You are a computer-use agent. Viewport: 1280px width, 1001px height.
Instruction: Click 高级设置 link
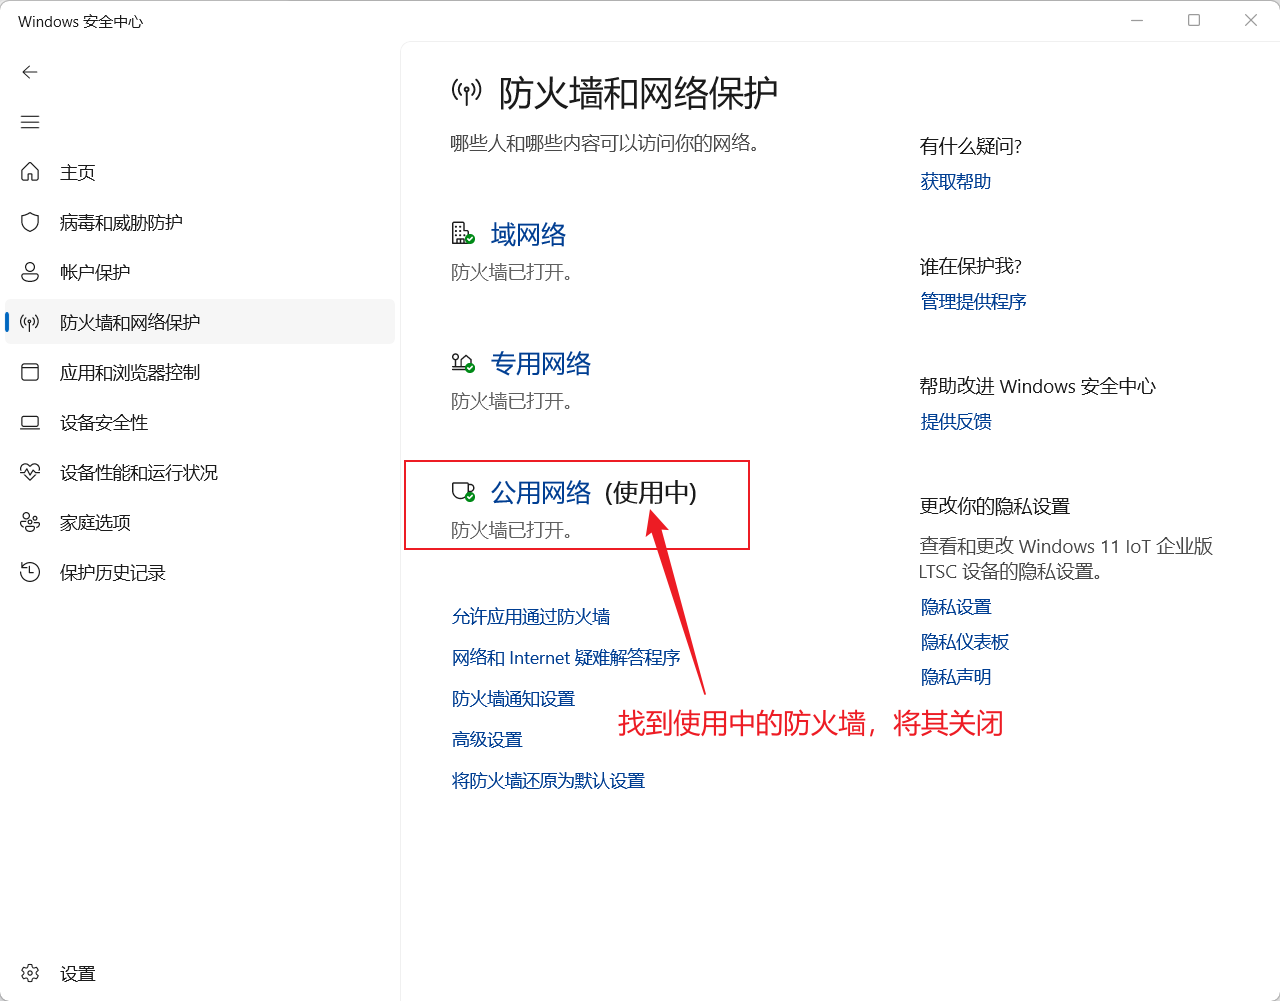(x=487, y=740)
